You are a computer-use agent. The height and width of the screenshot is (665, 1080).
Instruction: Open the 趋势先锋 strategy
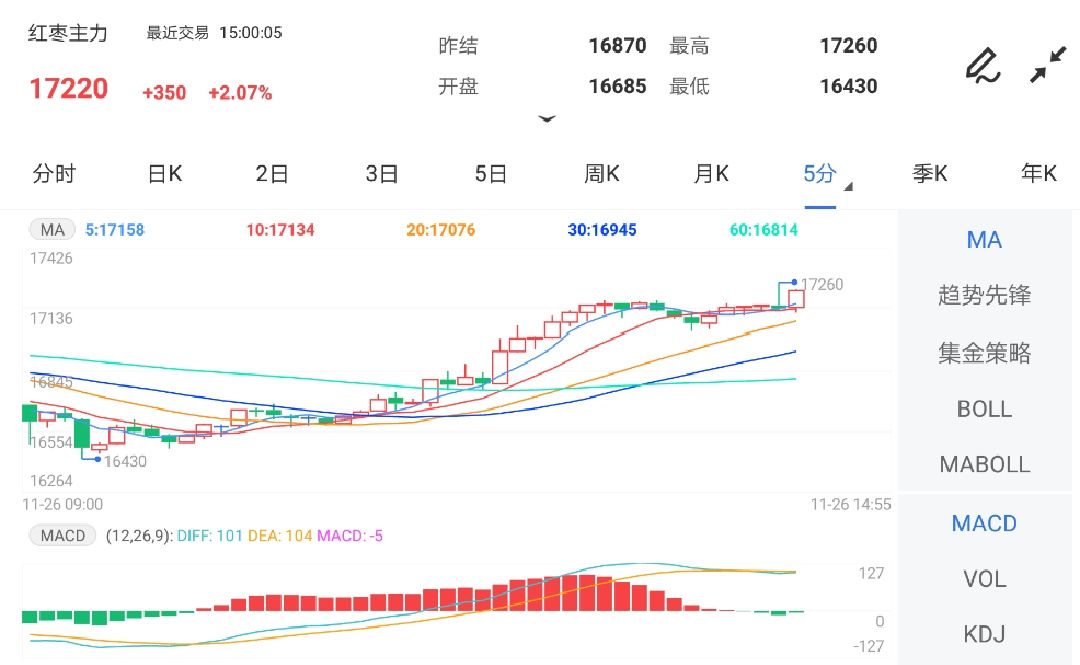(984, 295)
